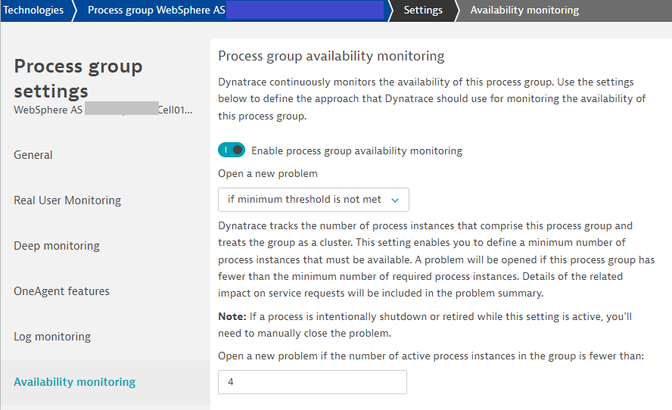This screenshot has width=672, height=410.
Task: Click the WebSphere AS subtitle under the sidebar title
Action: 103,109
